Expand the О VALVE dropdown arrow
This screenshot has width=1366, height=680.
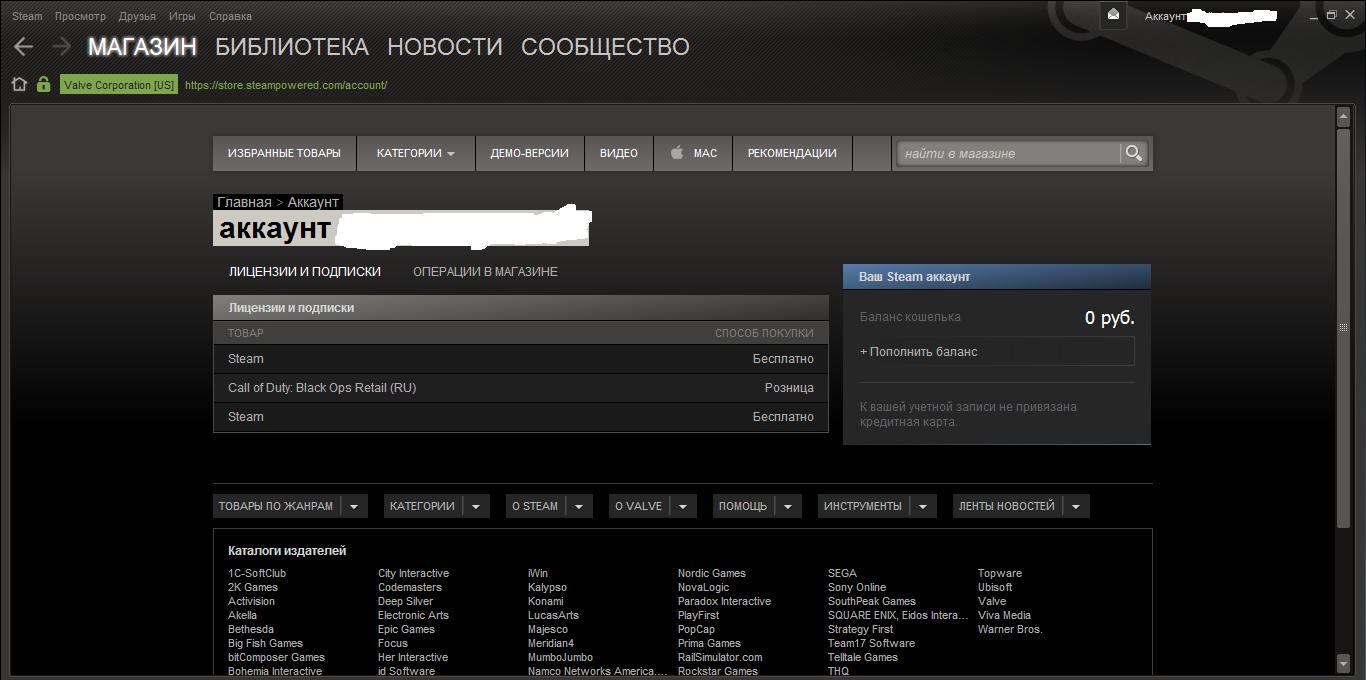683,506
